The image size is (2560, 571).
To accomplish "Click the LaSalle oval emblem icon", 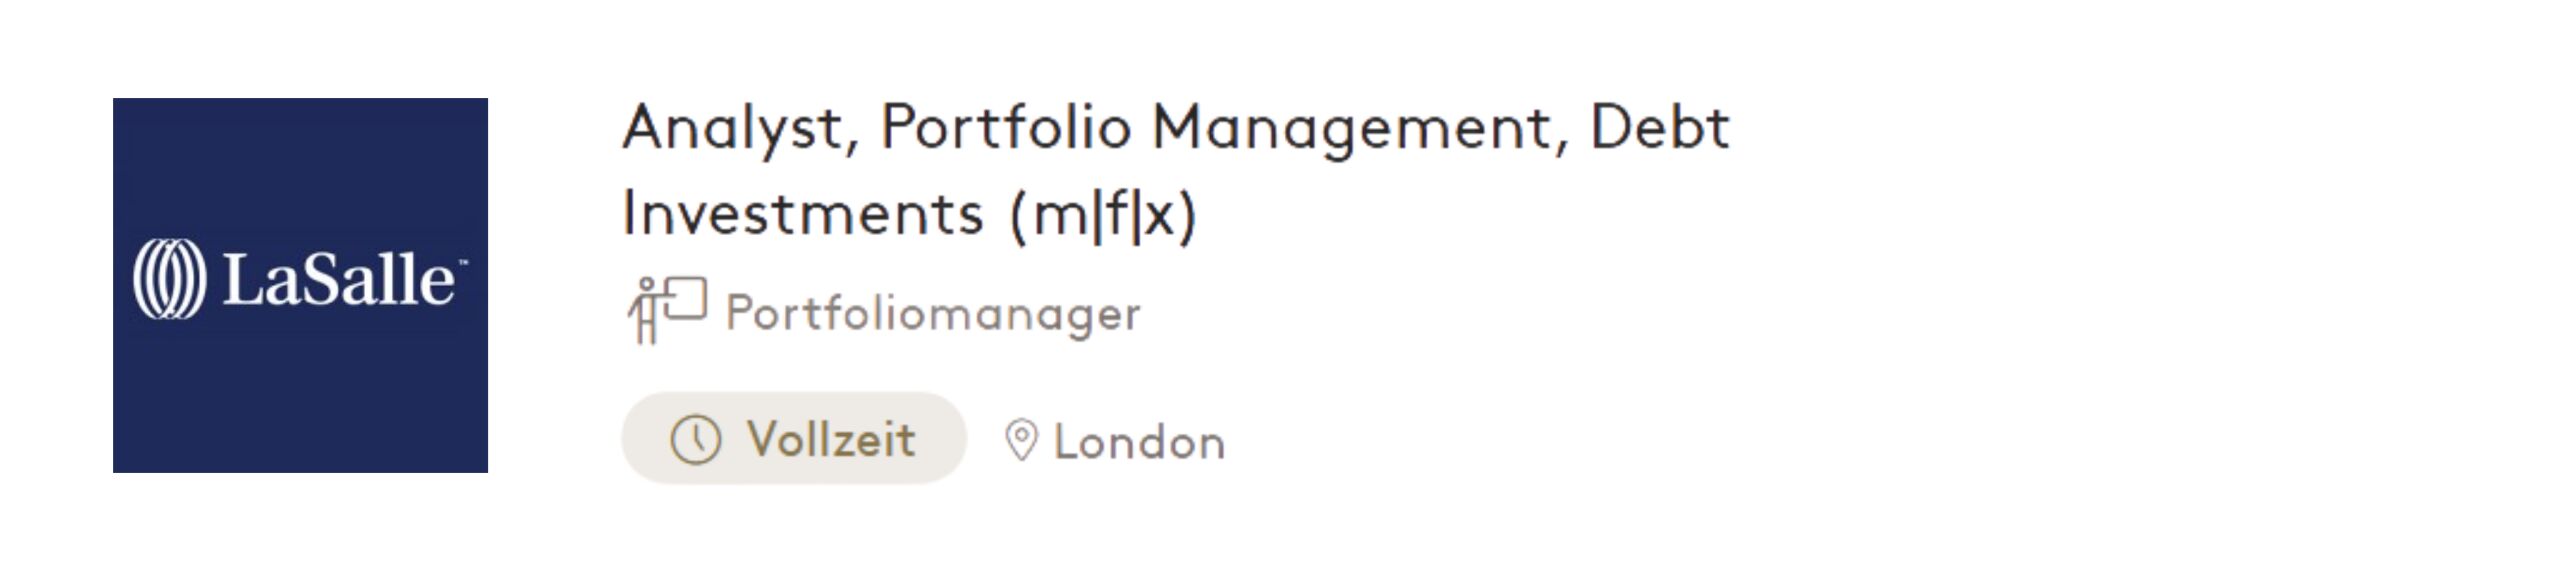I will point(169,280).
